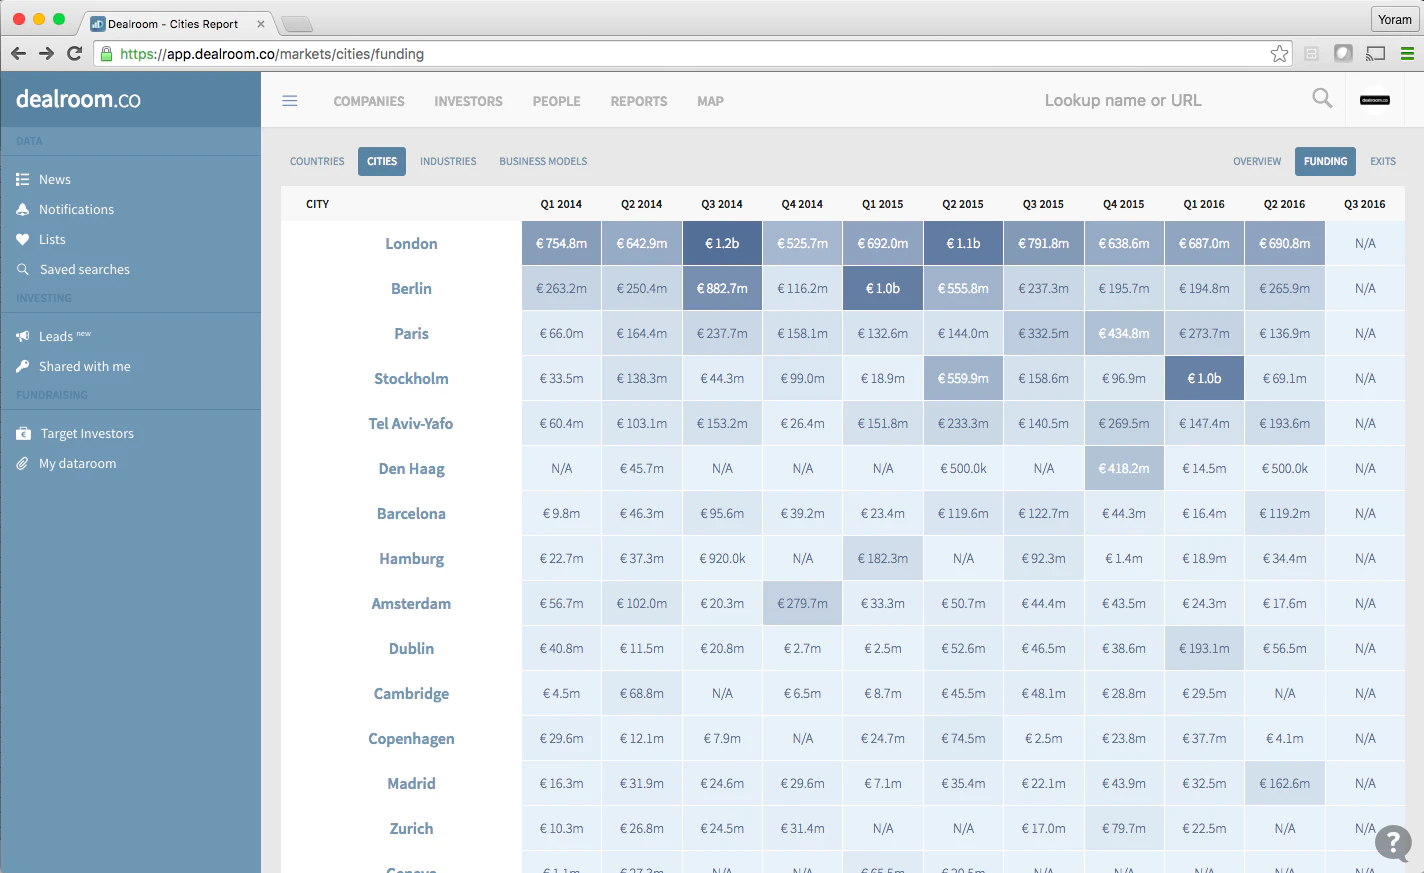Click the search magnifier icon

tap(1322, 98)
